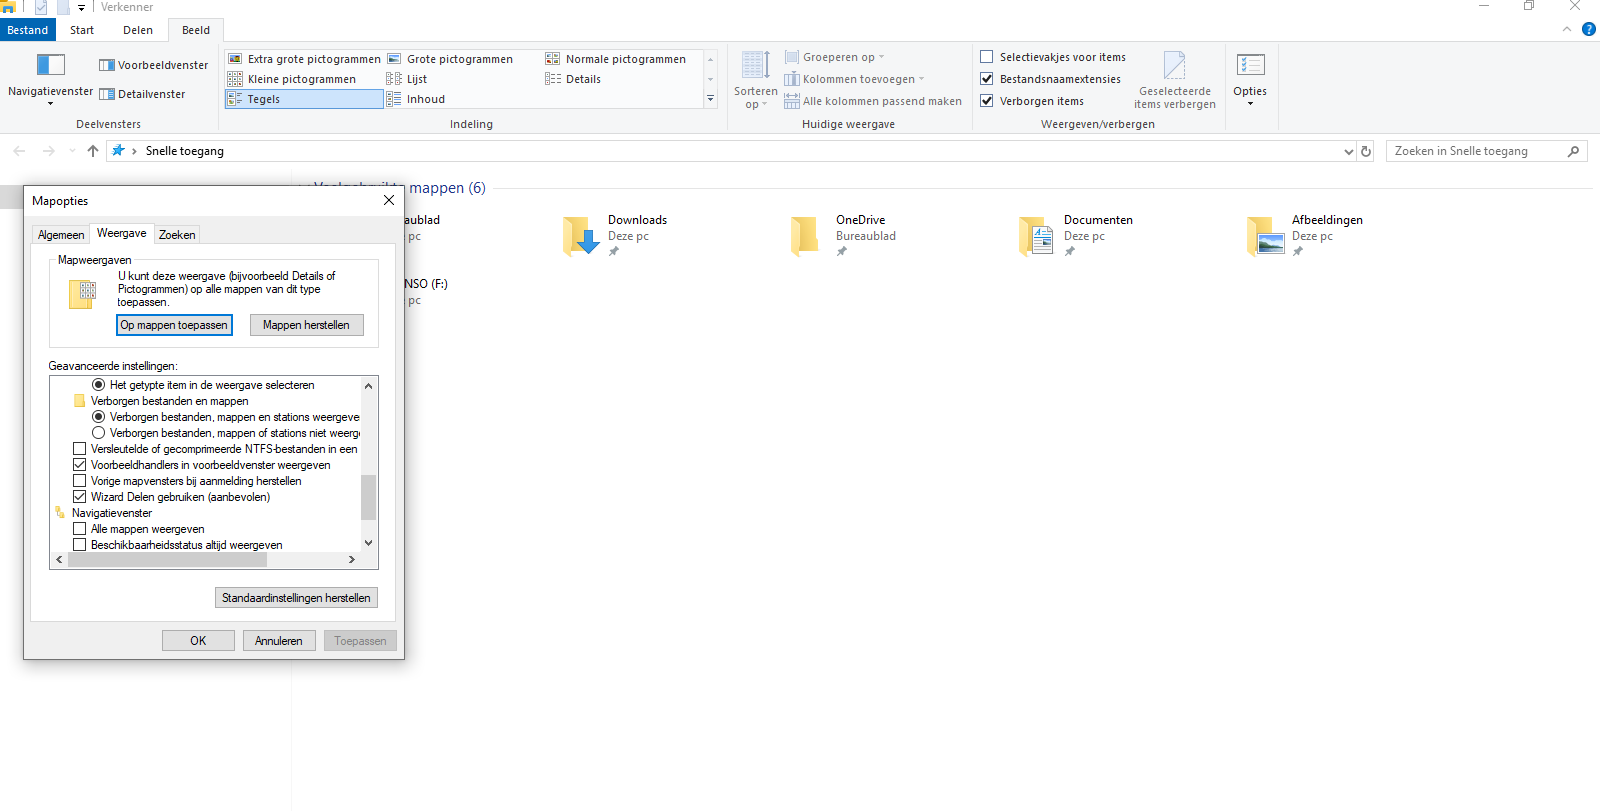Switch to the Zoeken tab in Mapopties
The height and width of the screenshot is (811, 1600).
pyautogui.click(x=177, y=235)
